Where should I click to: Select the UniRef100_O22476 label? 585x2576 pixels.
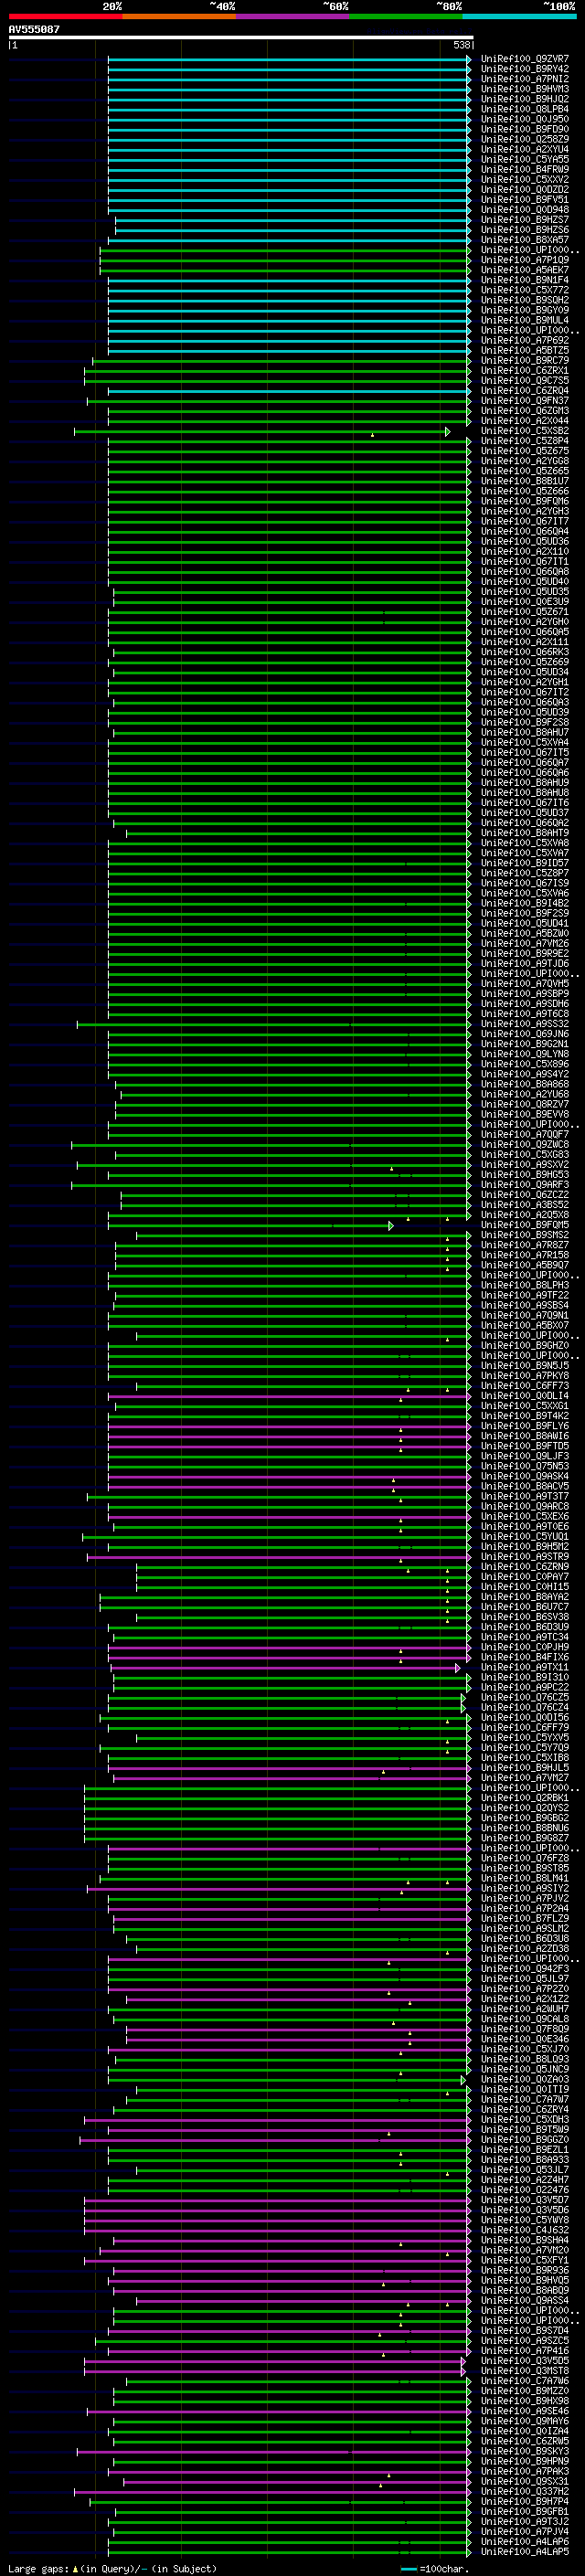pos(525,2190)
